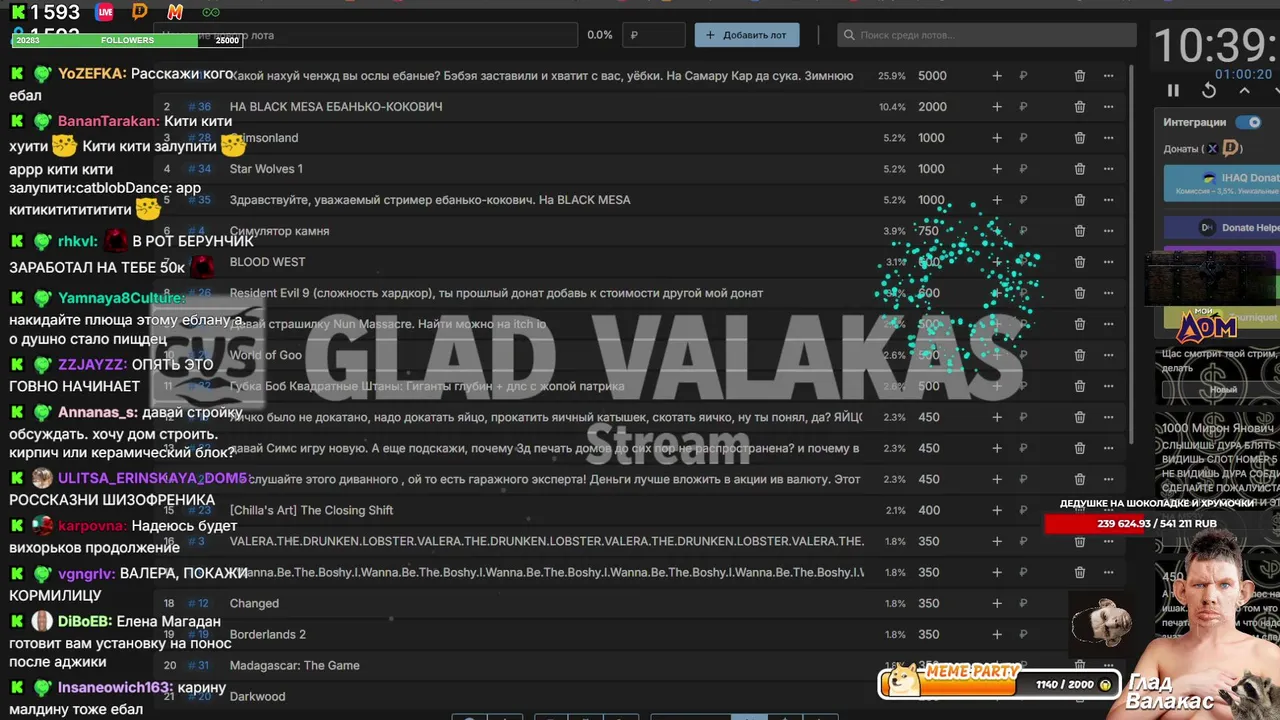
Task: Add amount to the Borderlands 2 lot
Action: pyautogui.click(x=997, y=634)
